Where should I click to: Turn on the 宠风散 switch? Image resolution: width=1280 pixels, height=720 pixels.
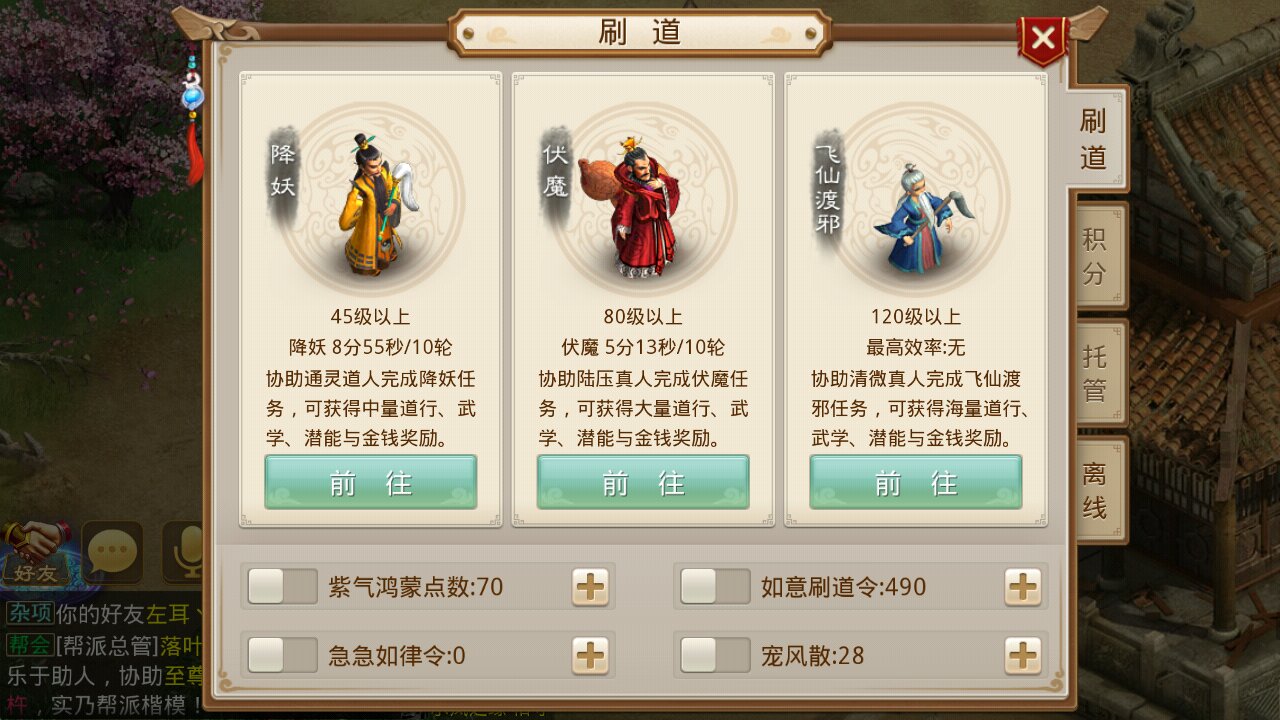(x=715, y=656)
